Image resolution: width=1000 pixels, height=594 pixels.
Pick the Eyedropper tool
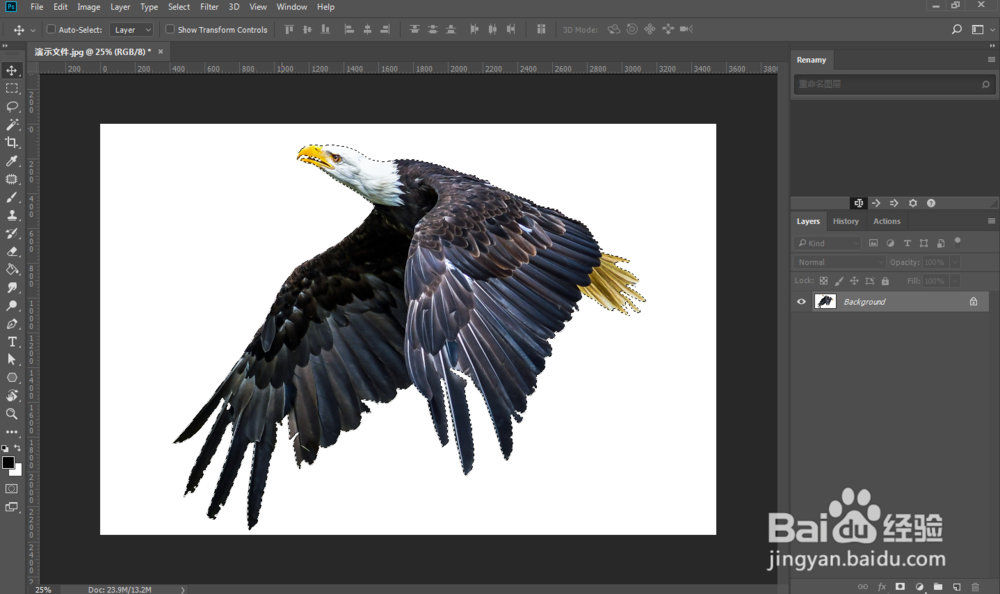pyautogui.click(x=12, y=161)
